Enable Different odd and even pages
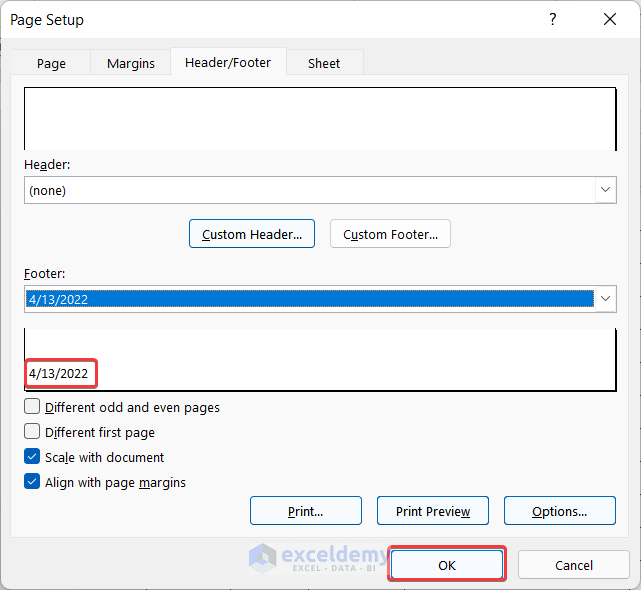The height and width of the screenshot is (590, 641). [x=33, y=408]
